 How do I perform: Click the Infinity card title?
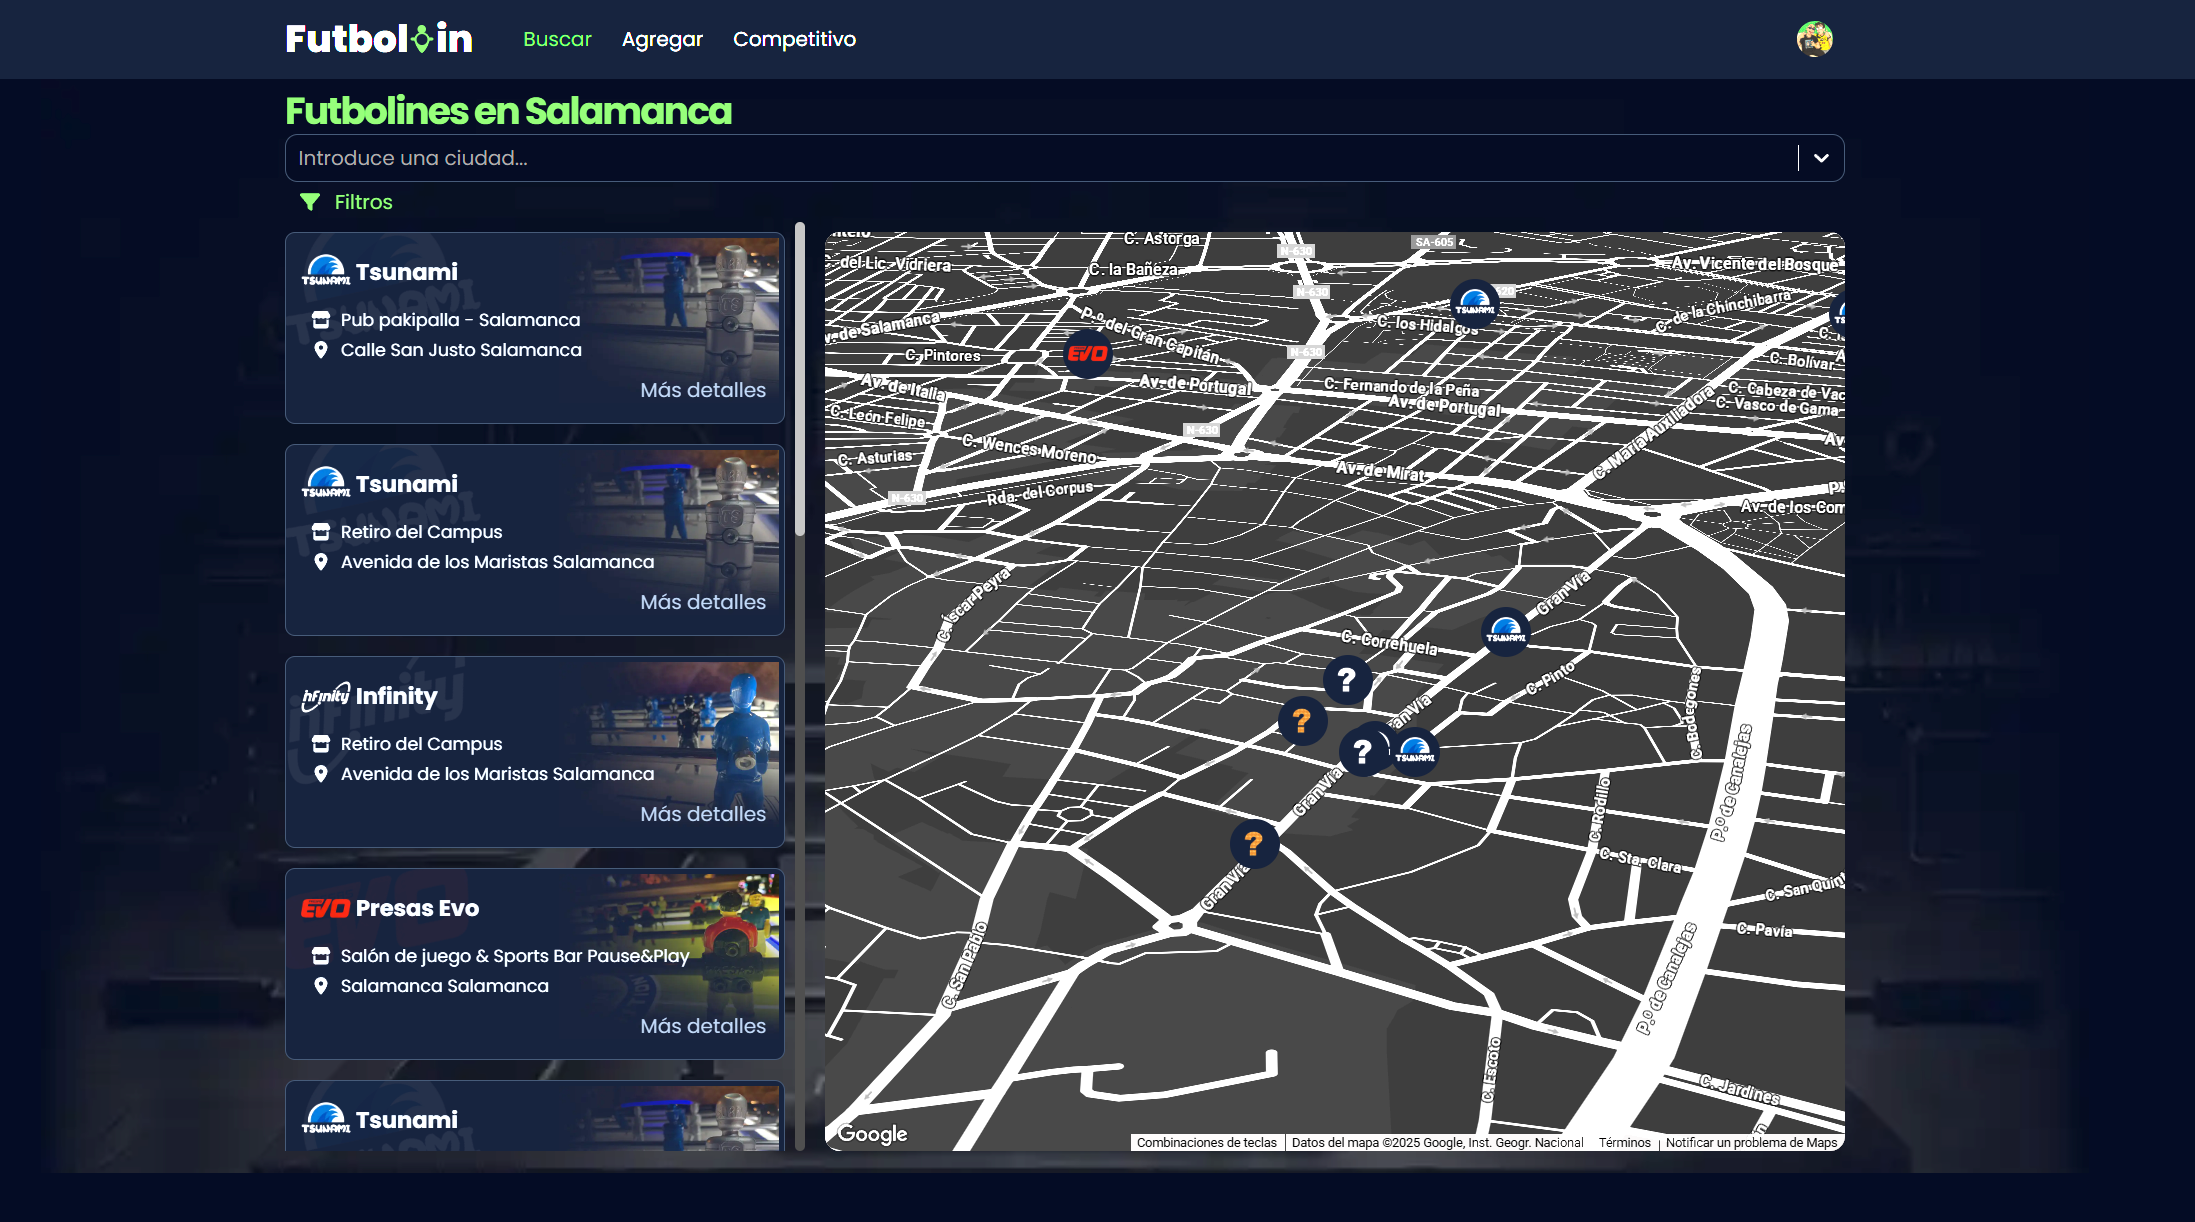[396, 696]
